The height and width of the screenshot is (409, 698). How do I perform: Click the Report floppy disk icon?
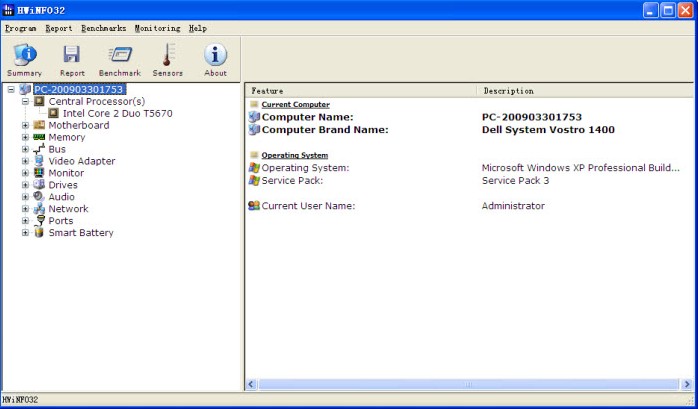[72, 59]
